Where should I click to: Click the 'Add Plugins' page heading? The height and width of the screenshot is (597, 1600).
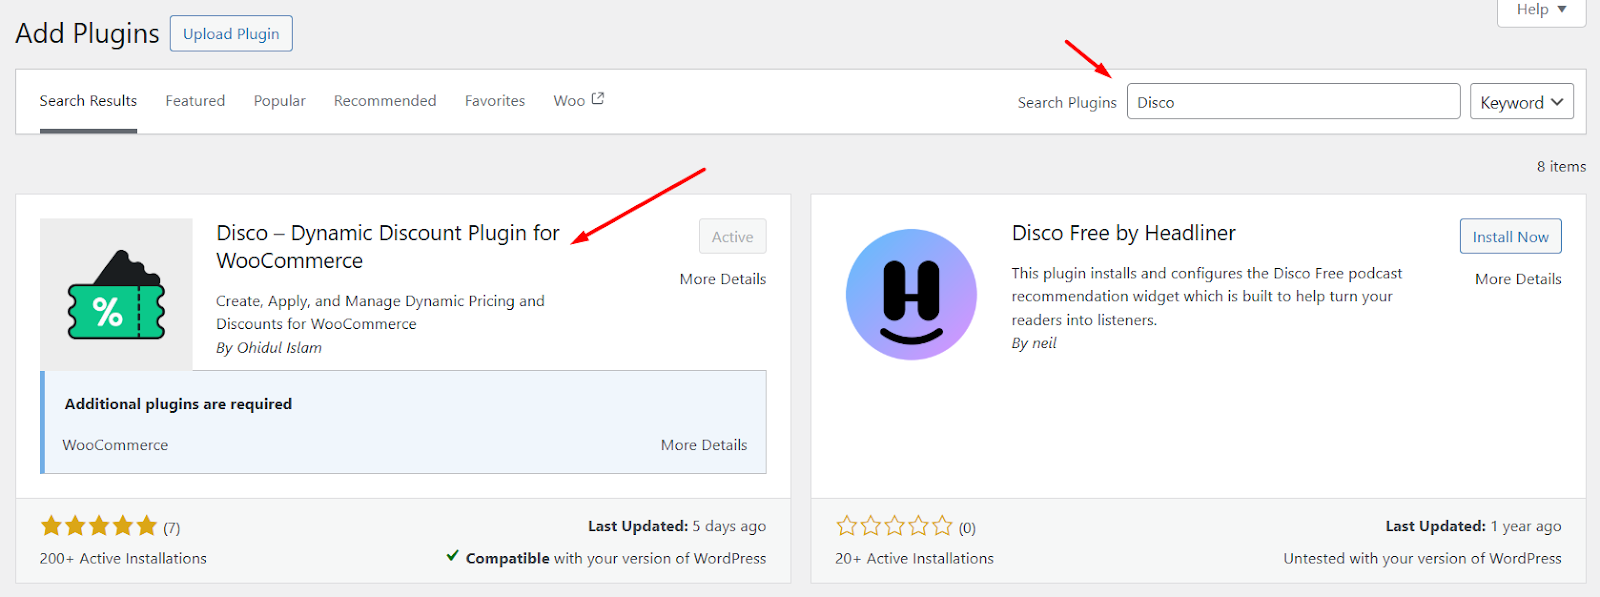pyautogui.click(x=87, y=33)
